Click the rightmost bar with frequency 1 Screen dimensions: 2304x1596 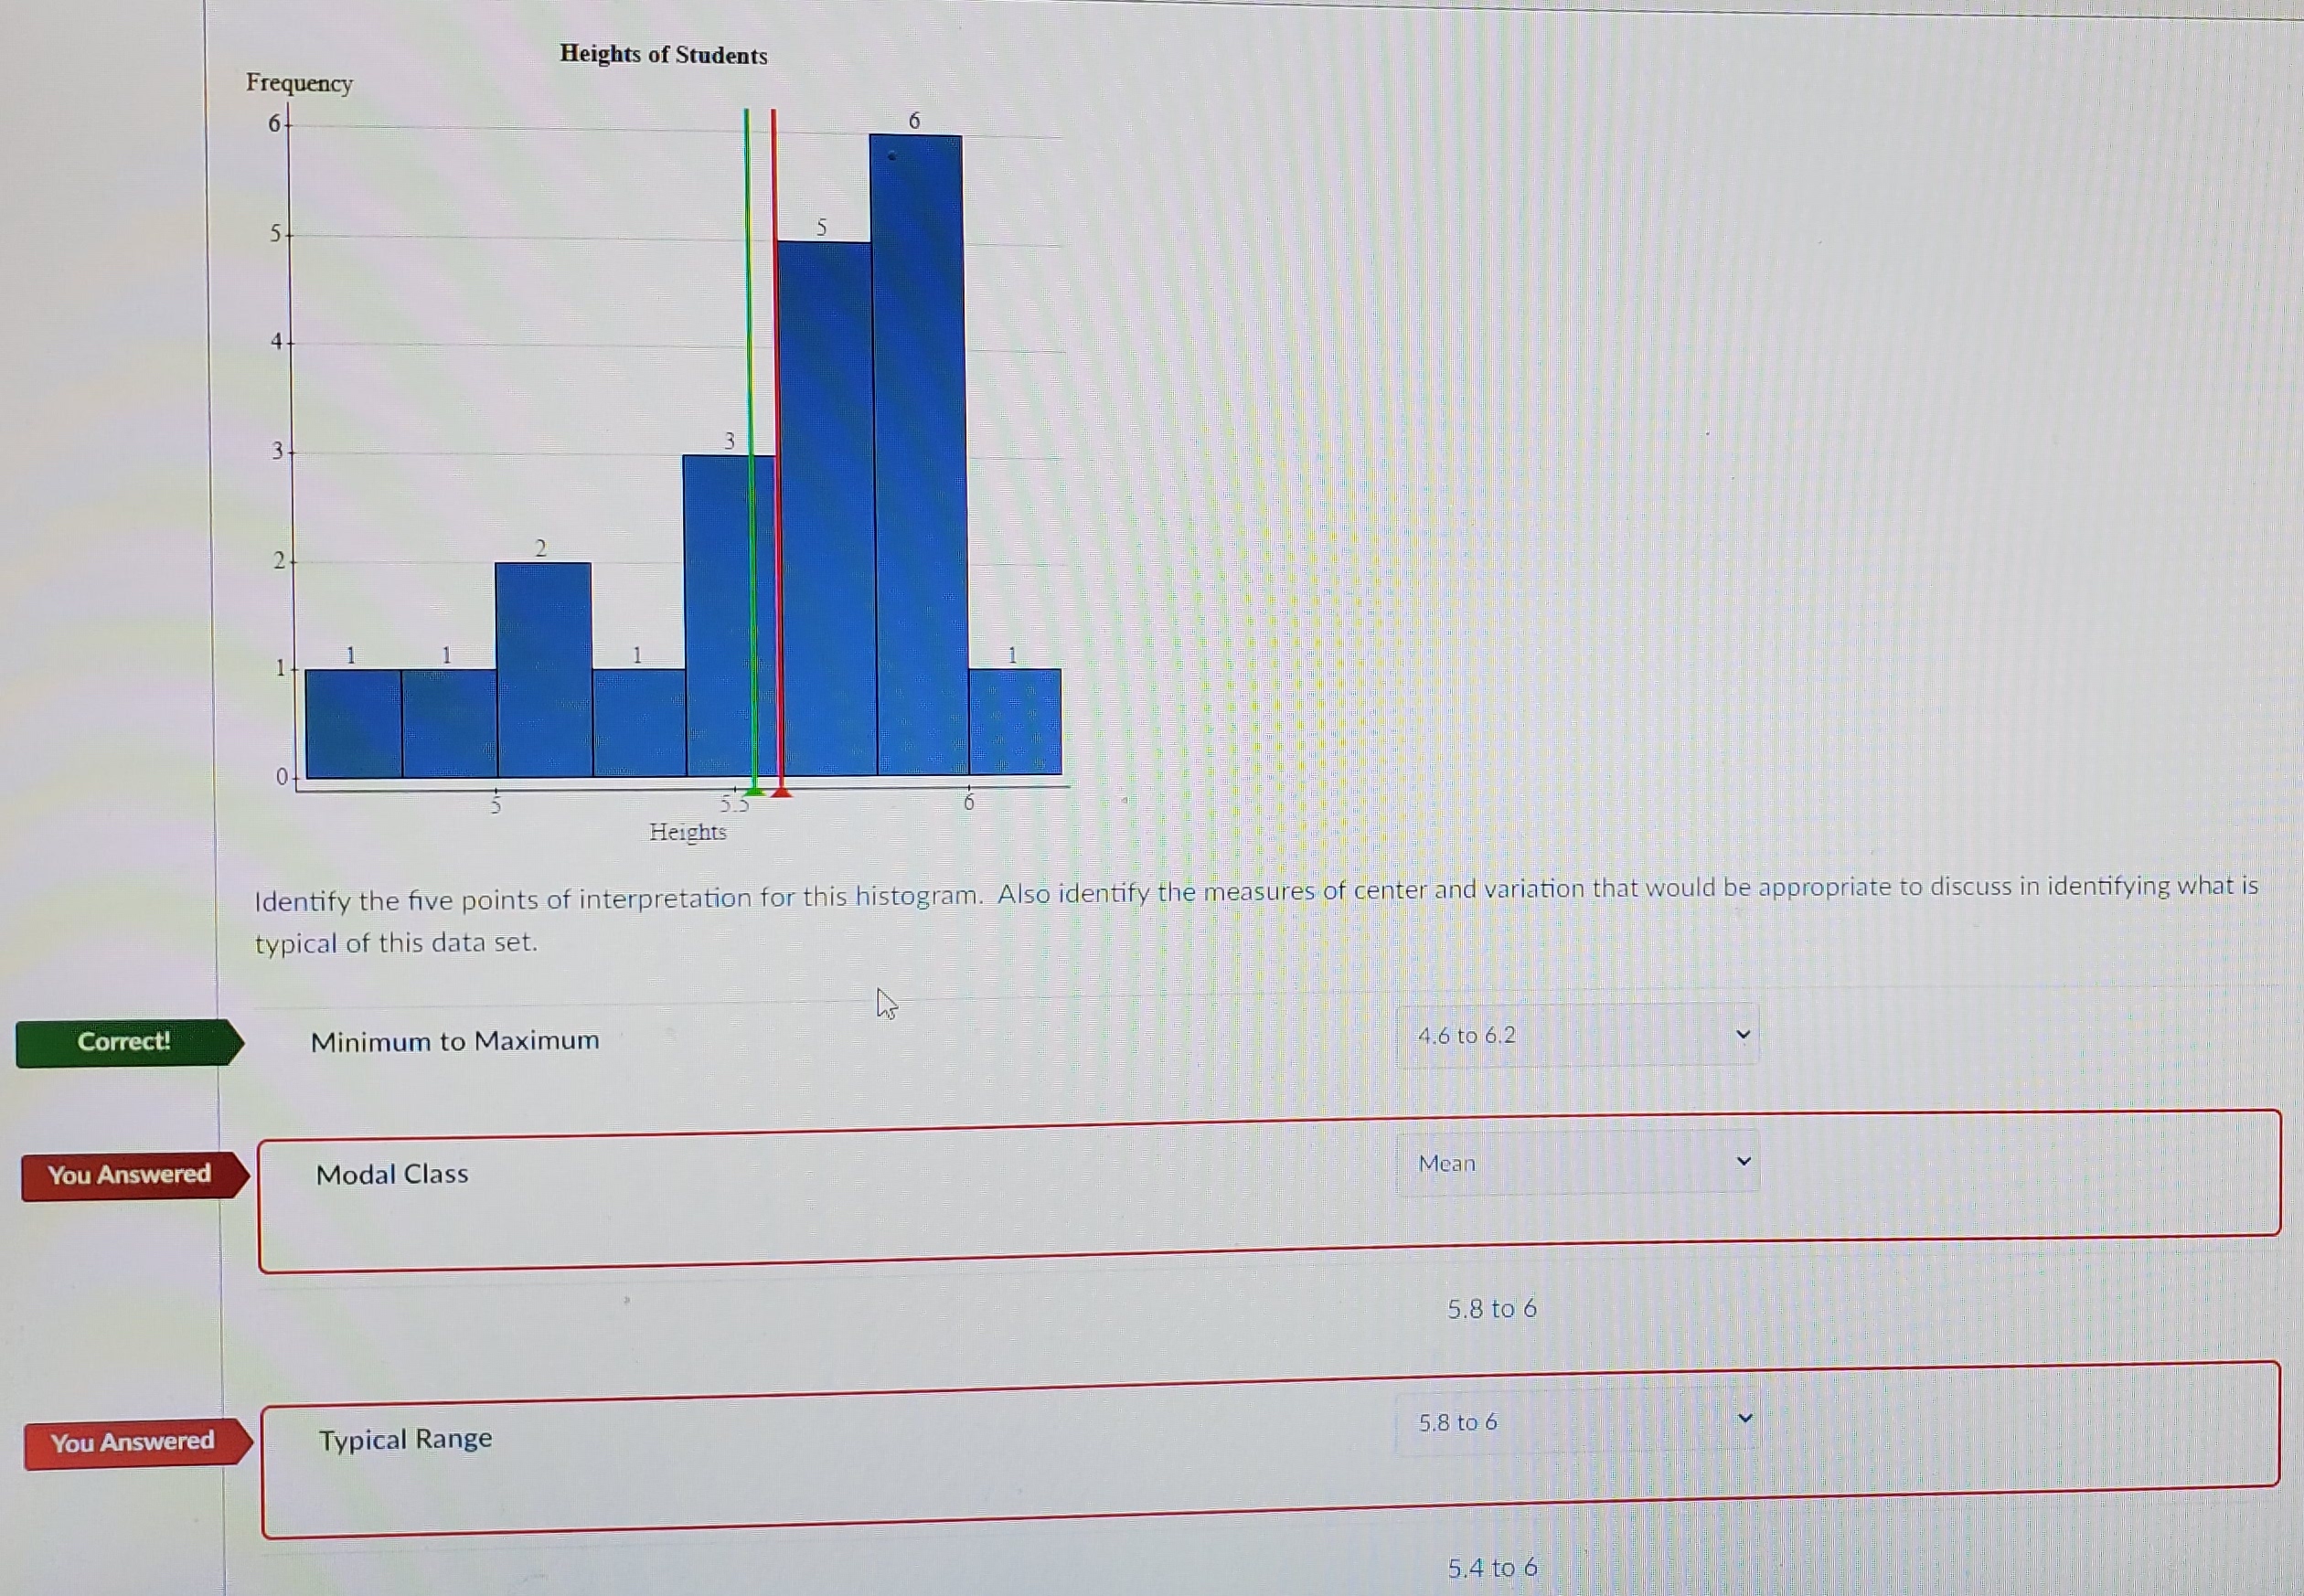[1015, 722]
